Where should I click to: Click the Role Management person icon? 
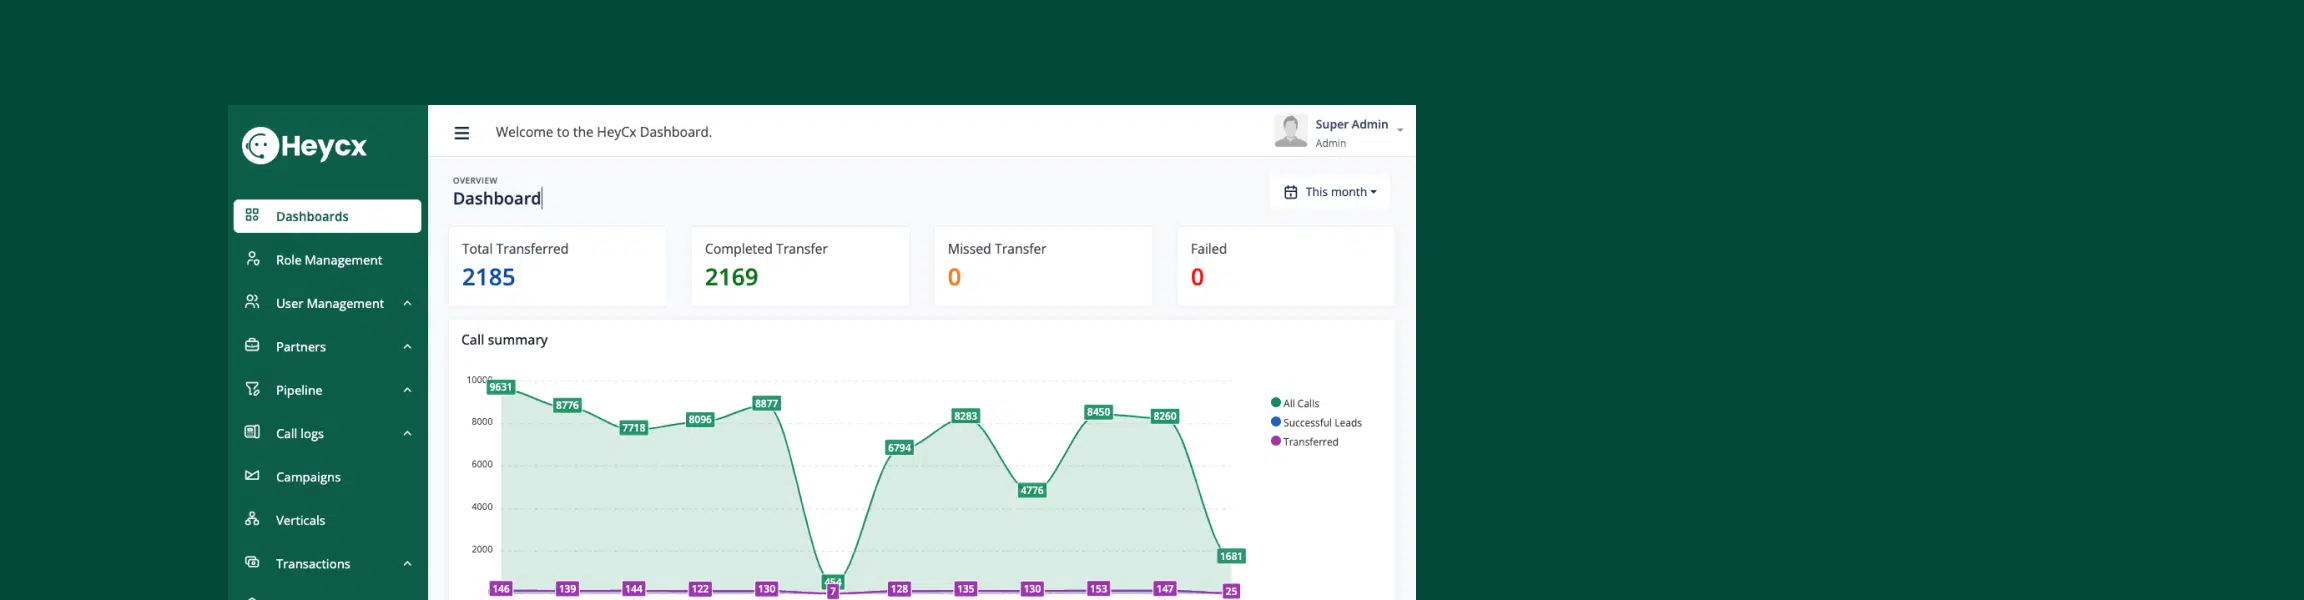tap(253, 258)
